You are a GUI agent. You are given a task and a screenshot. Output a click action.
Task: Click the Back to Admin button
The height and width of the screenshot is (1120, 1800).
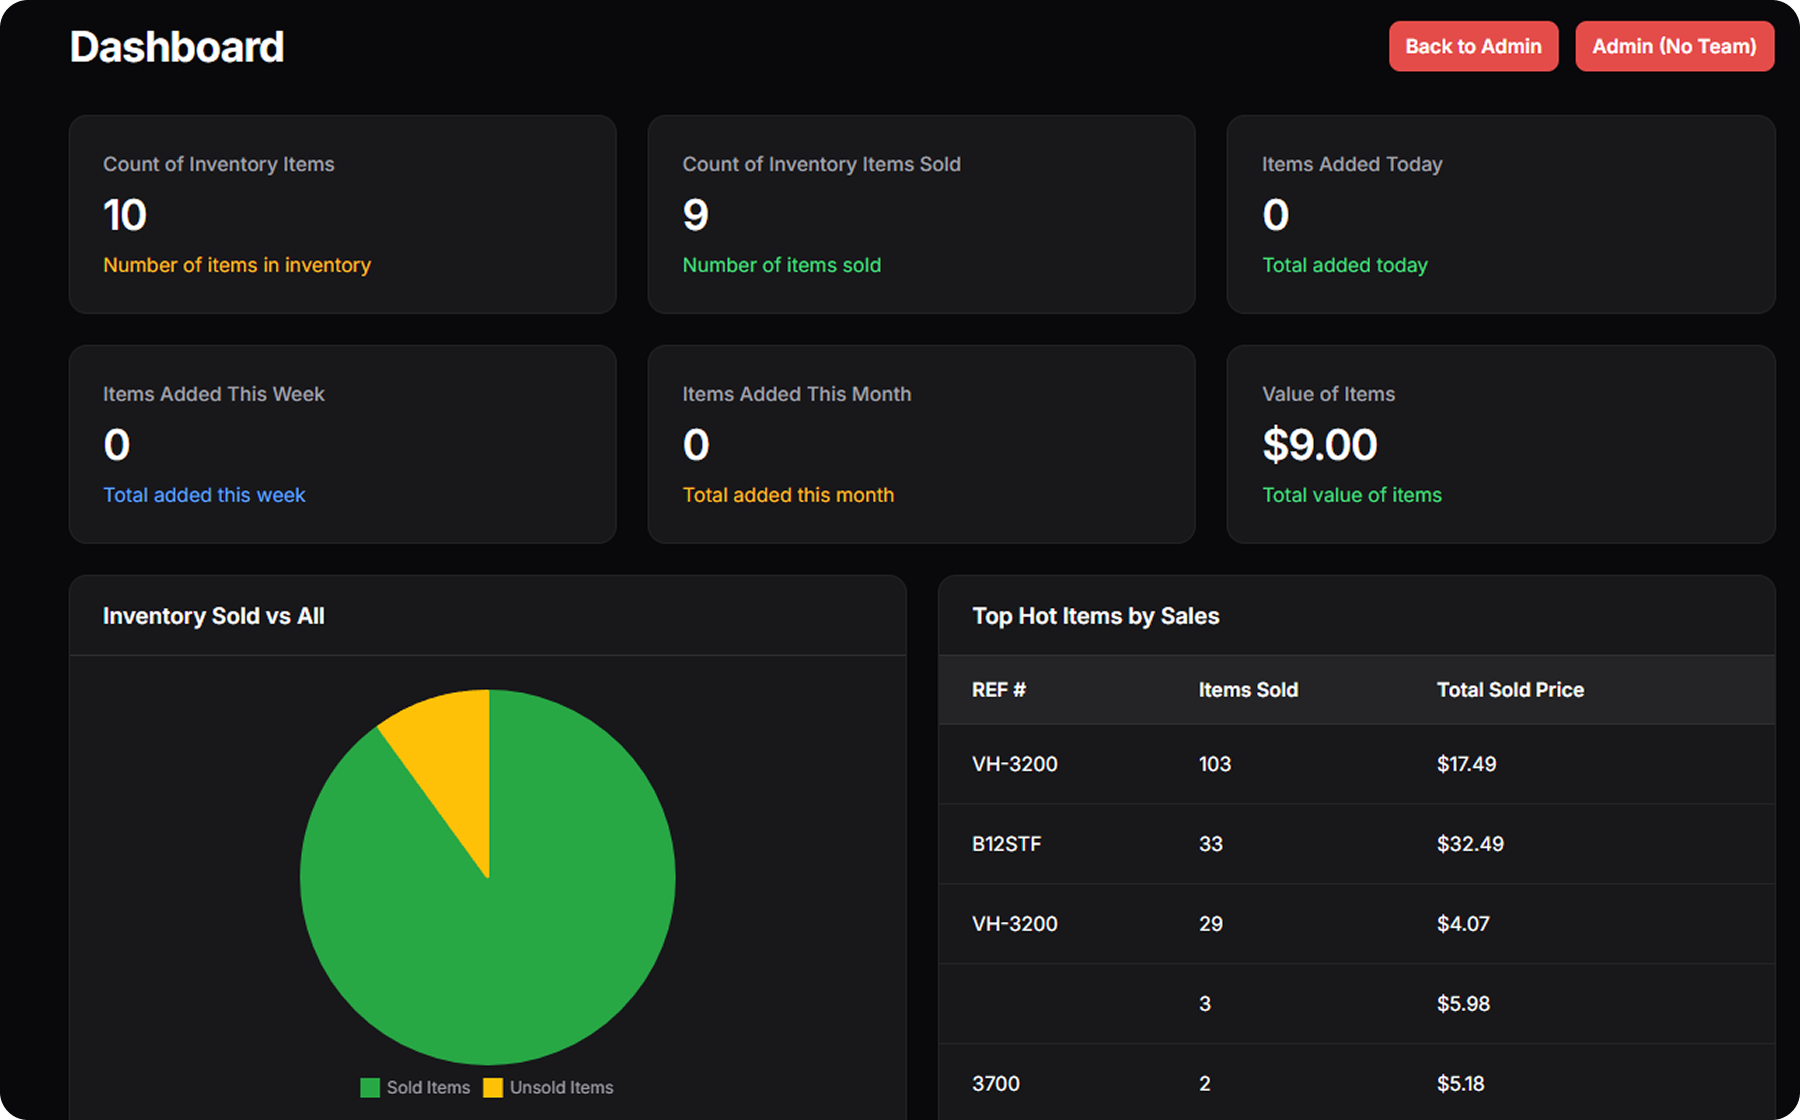pos(1472,46)
